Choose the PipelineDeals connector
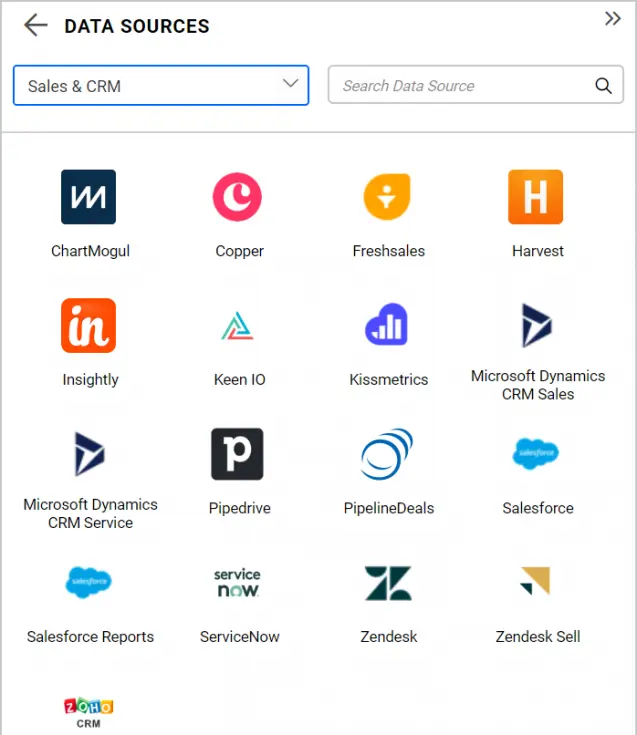 click(388, 454)
